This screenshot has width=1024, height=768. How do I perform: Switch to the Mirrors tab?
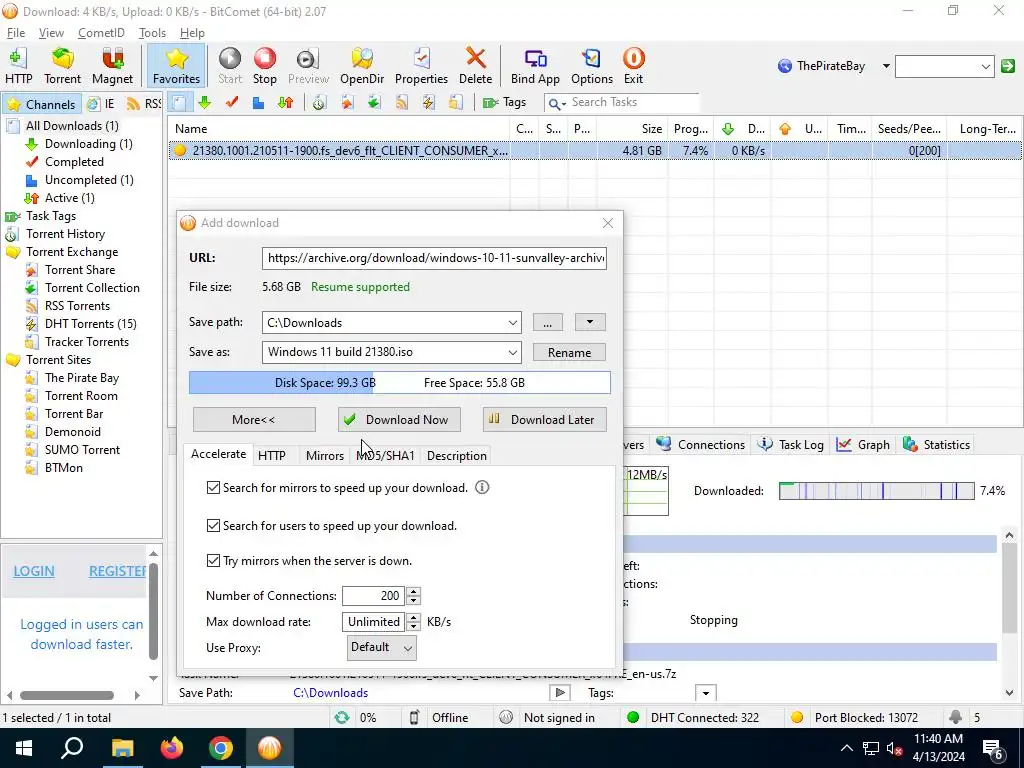pyautogui.click(x=325, y=456)
